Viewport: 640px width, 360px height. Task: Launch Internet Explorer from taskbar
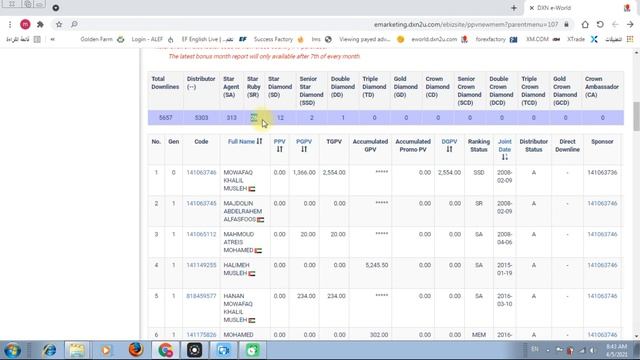(x=49, y=350)
